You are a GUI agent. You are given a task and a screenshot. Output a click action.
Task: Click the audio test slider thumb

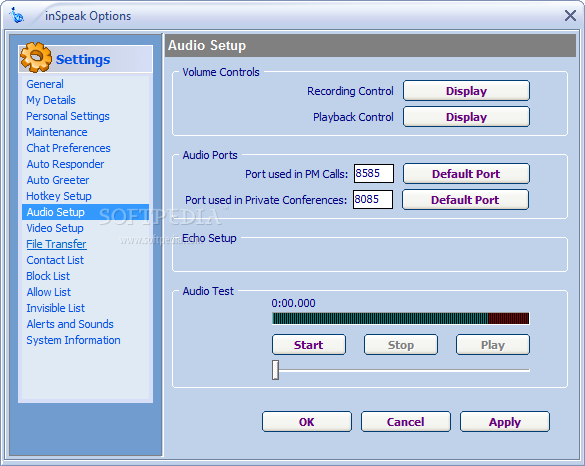tap(275, 370)
